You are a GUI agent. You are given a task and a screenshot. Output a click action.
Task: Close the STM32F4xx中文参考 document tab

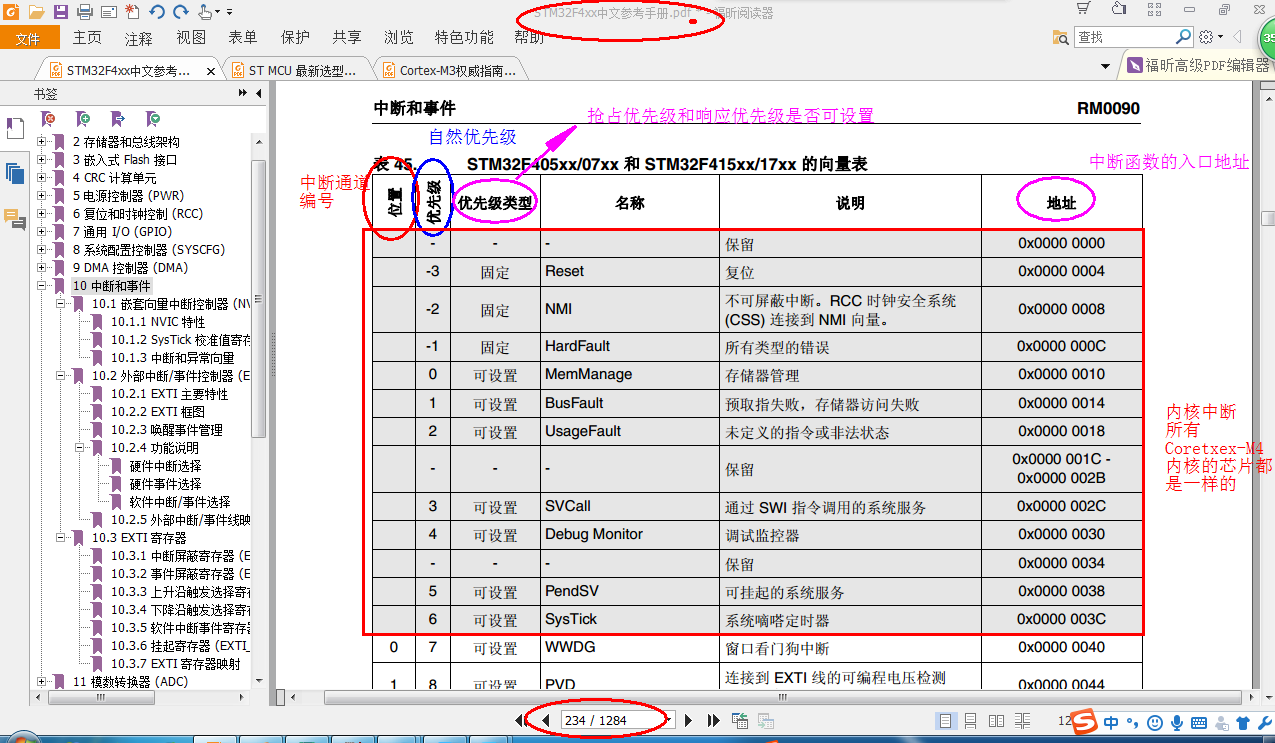[x=211, y=71]
